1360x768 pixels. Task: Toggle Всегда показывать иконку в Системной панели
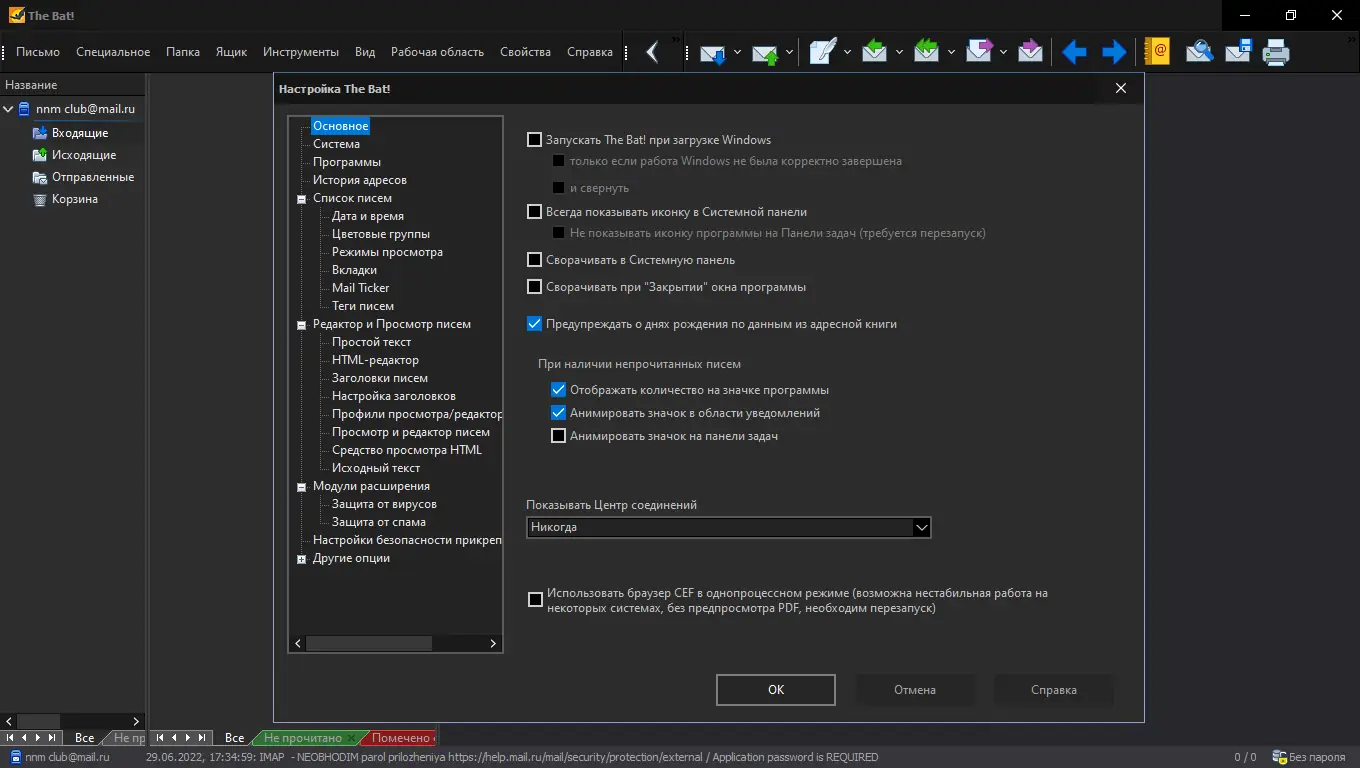point(535,212)
